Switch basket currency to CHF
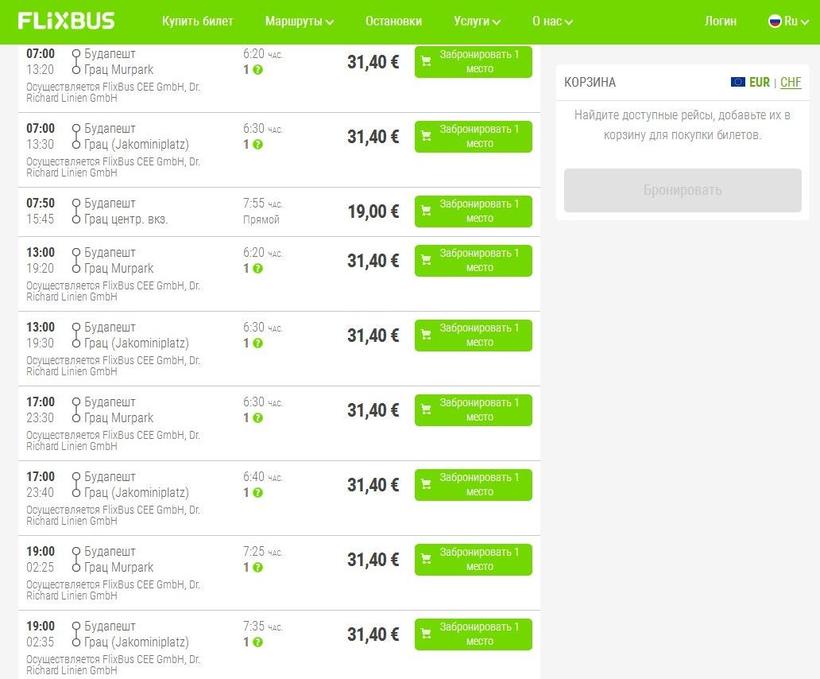The image size is (820, 679). point(791,82)
